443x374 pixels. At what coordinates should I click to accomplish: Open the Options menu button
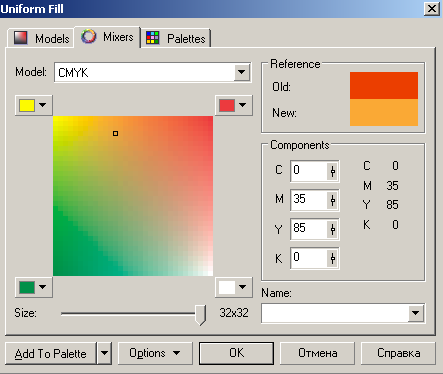tap(155, 353)
